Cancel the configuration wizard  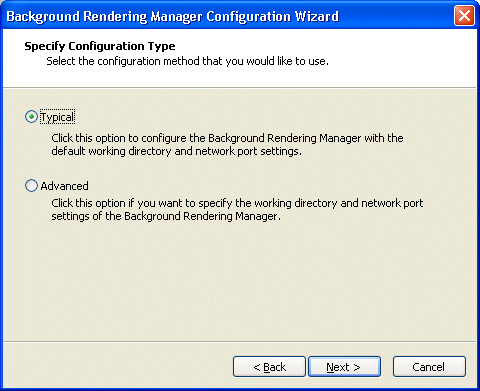[x=429, y=367]
